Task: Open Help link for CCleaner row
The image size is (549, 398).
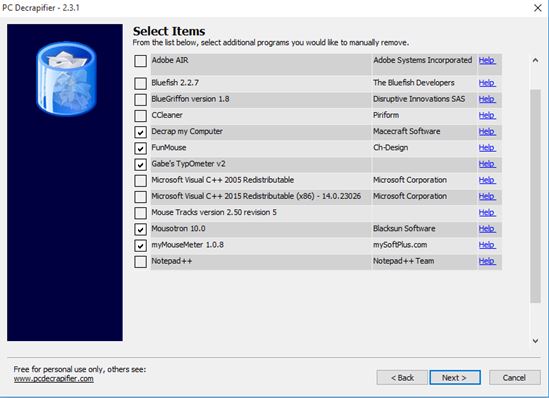Action: [x=487, y=115]
